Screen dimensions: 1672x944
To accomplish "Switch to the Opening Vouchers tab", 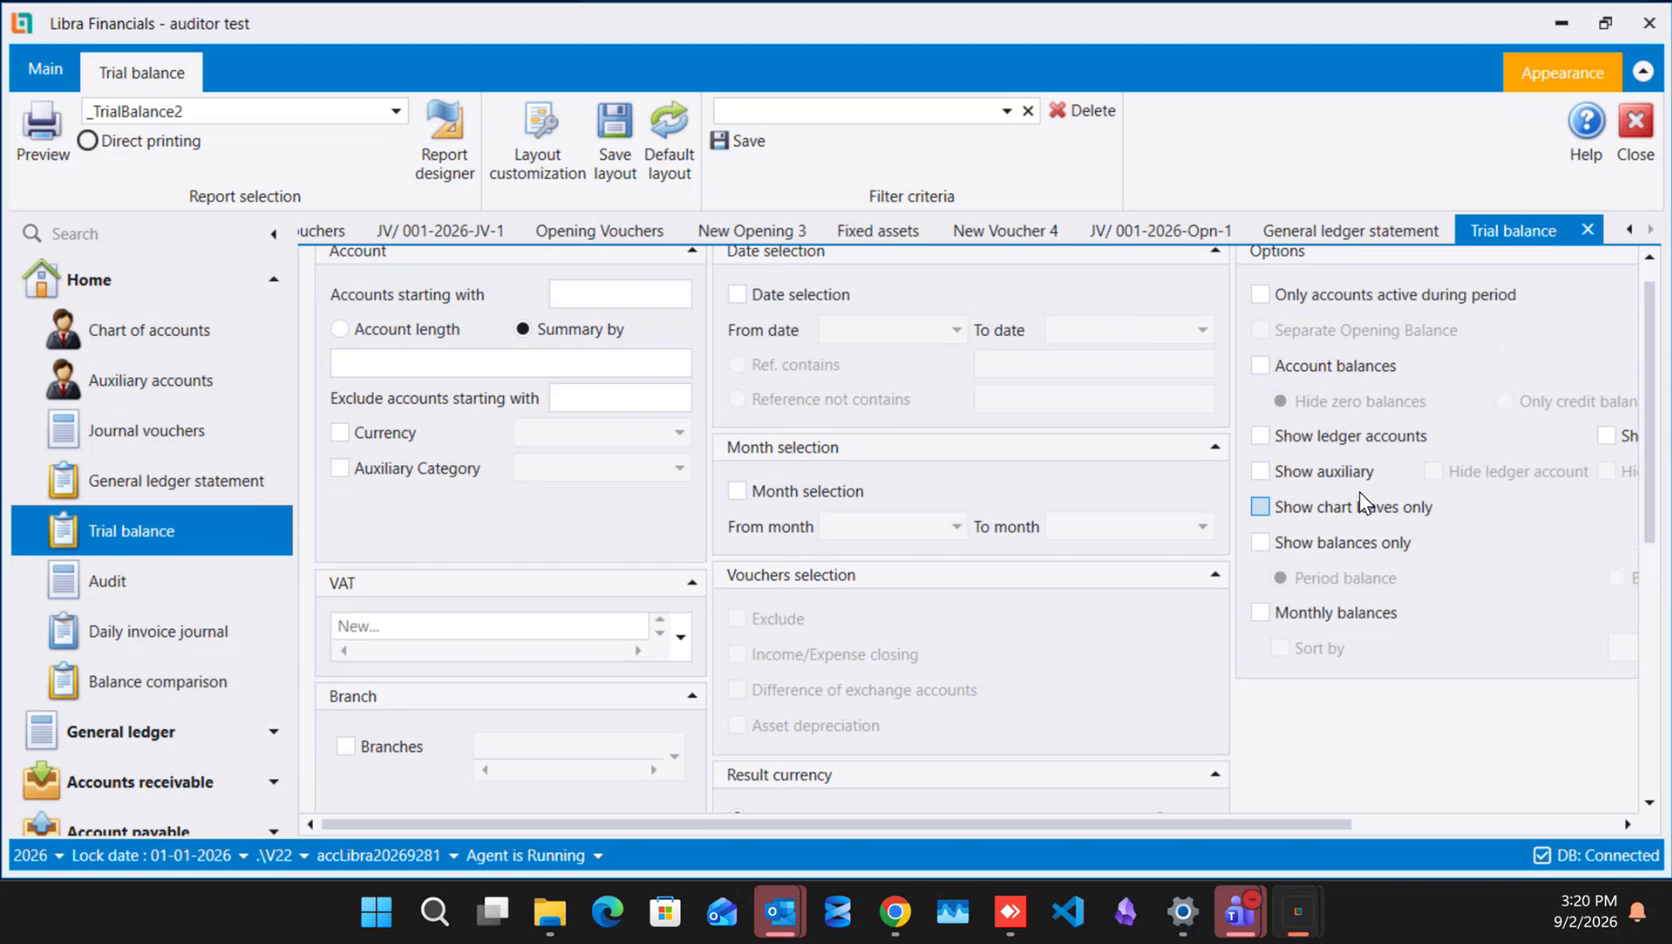I will (599, 231).
